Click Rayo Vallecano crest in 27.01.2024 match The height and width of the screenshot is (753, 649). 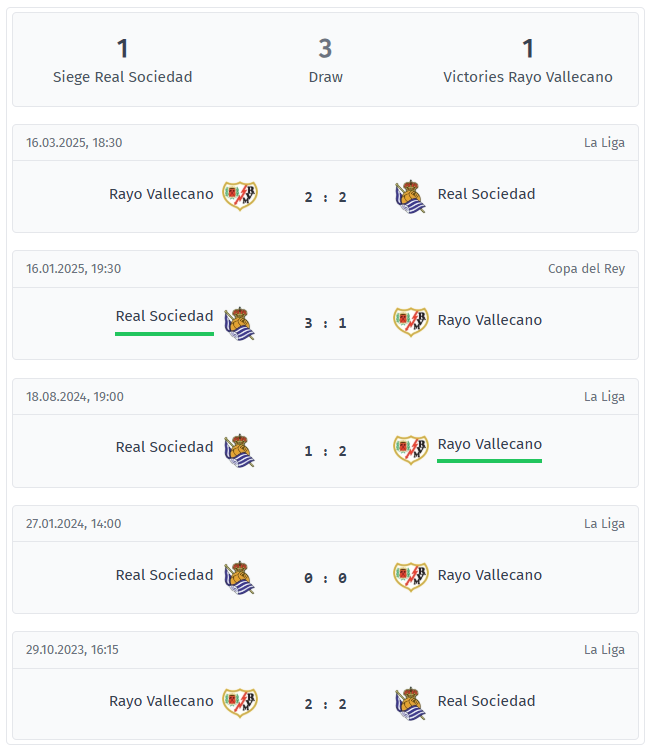pyautogui.click(x=410, y=576)
